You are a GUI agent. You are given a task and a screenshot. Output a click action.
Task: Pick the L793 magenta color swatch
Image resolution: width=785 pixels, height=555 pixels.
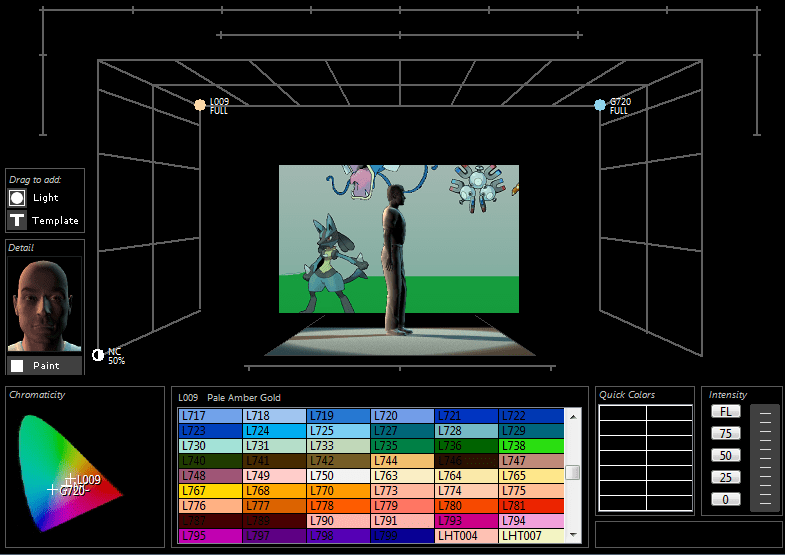467,520
